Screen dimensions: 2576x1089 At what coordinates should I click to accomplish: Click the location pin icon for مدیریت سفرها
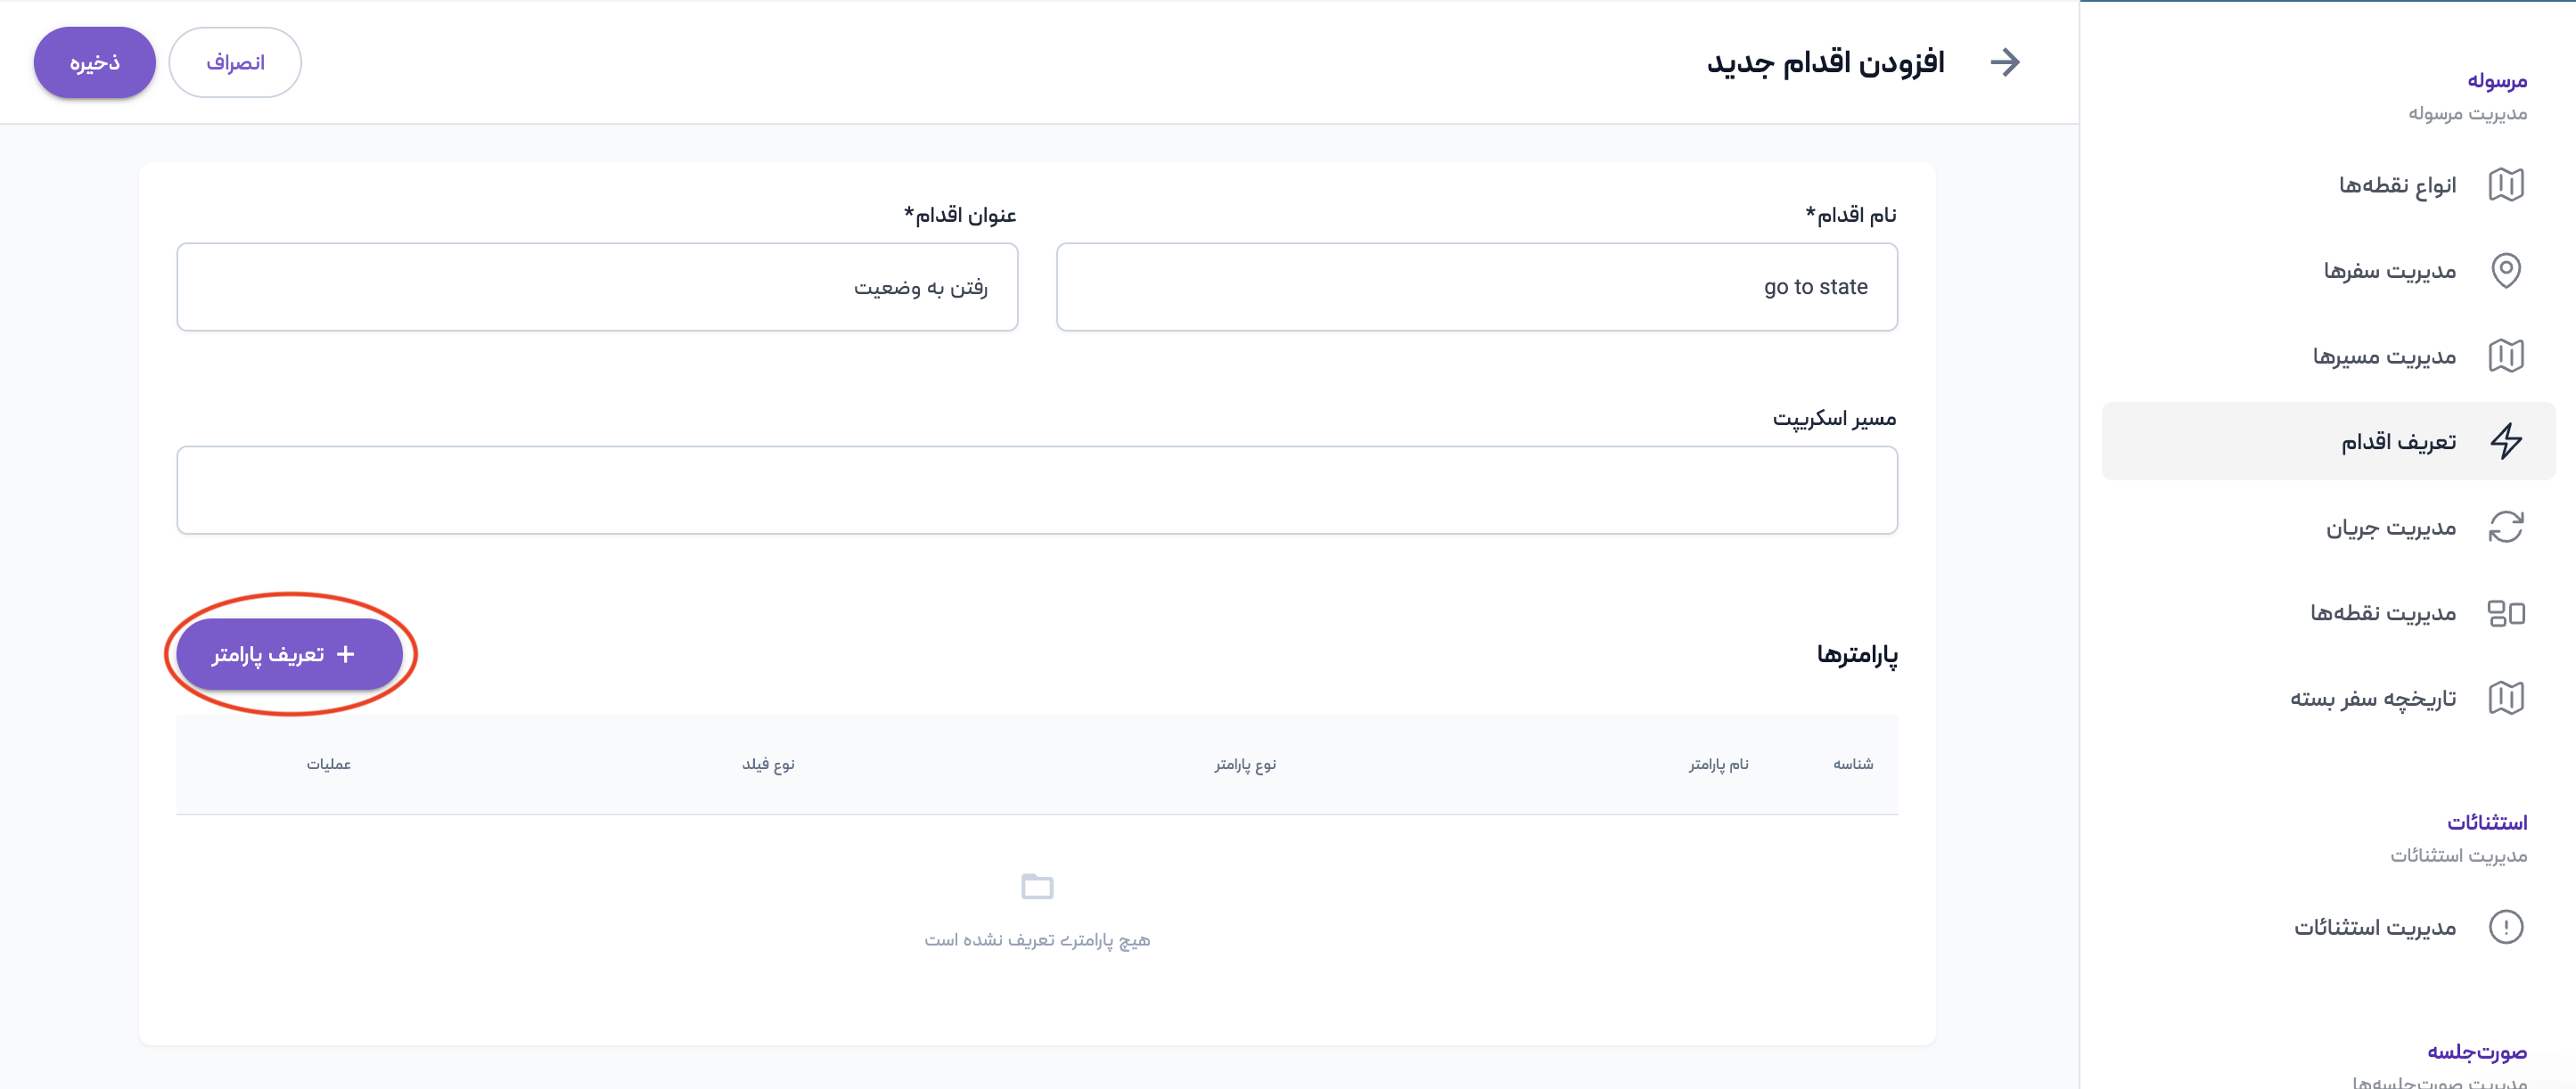pyautogui.click(x=2505, y=270)
